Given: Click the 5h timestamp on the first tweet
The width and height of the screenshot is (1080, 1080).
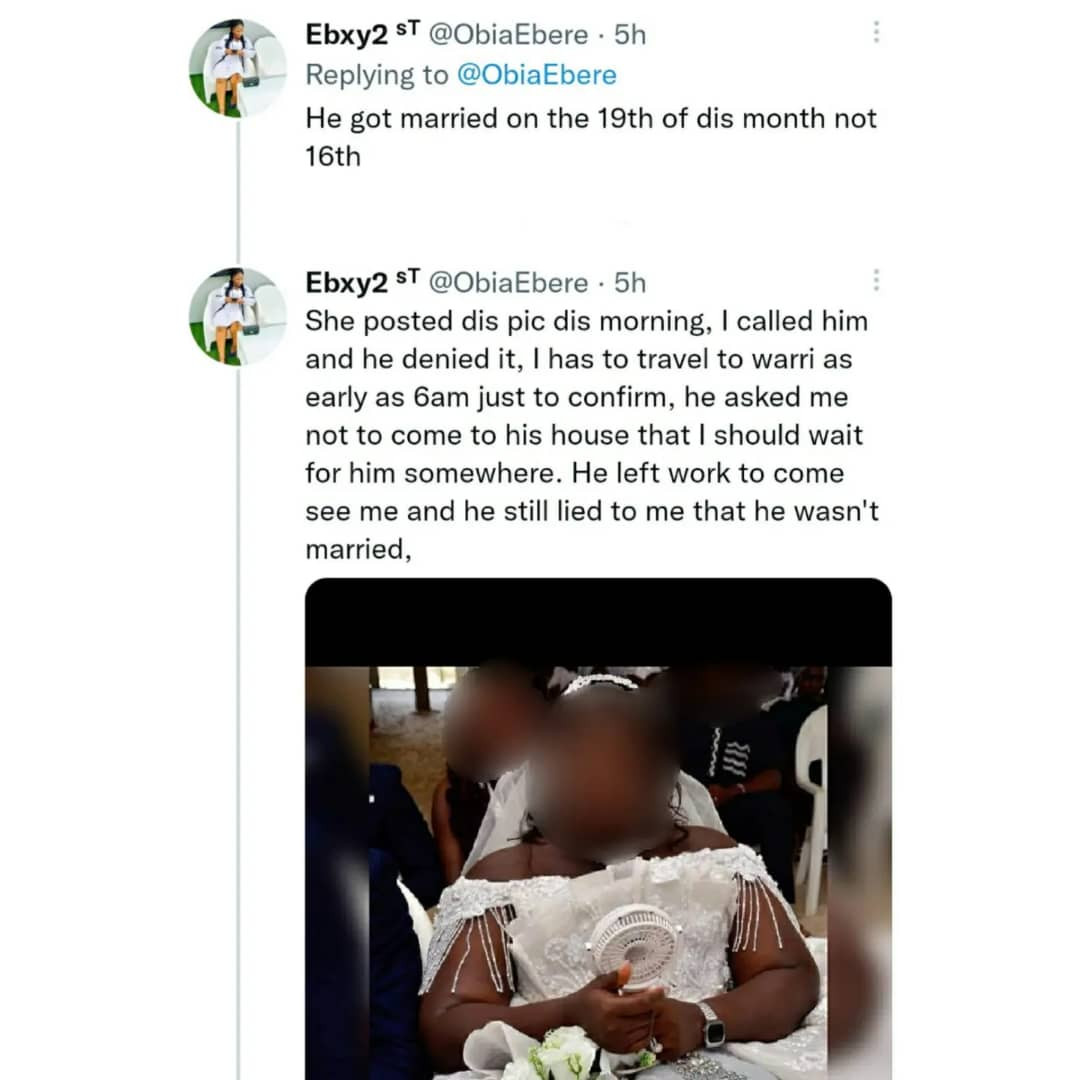Looking at the screenshot, I should coord(630,34).
